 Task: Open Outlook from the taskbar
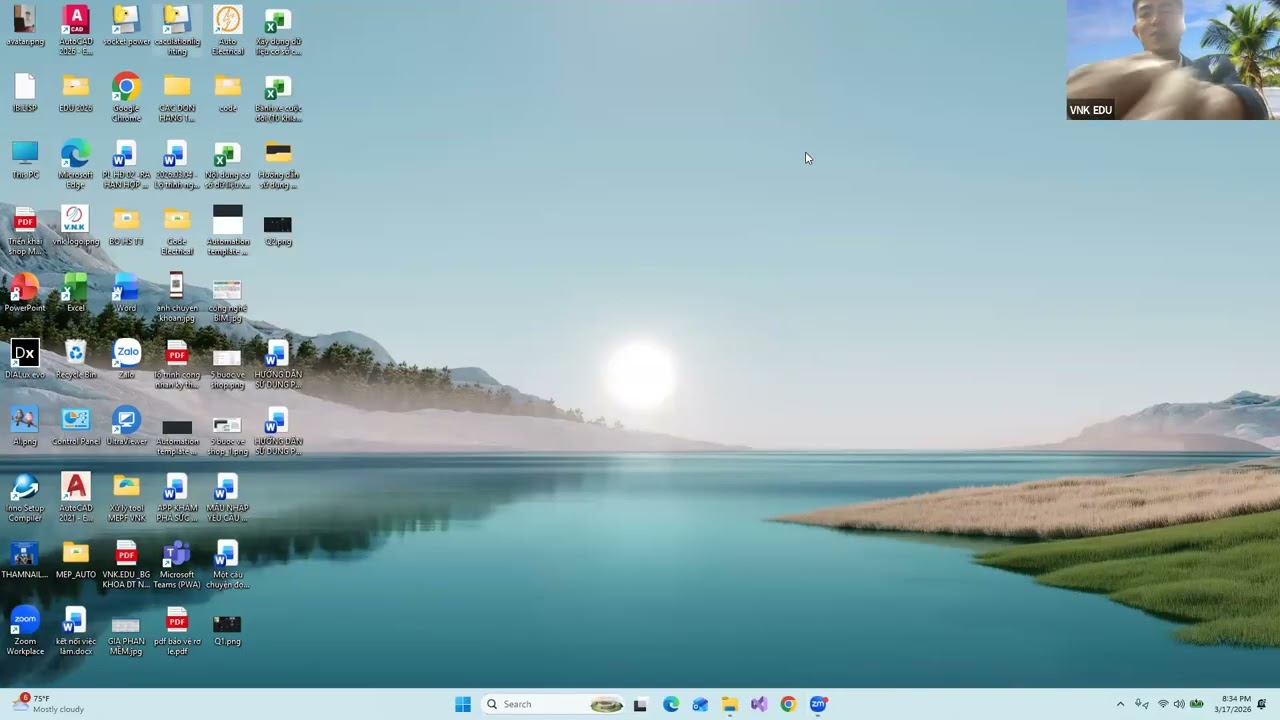pos(700,704)
